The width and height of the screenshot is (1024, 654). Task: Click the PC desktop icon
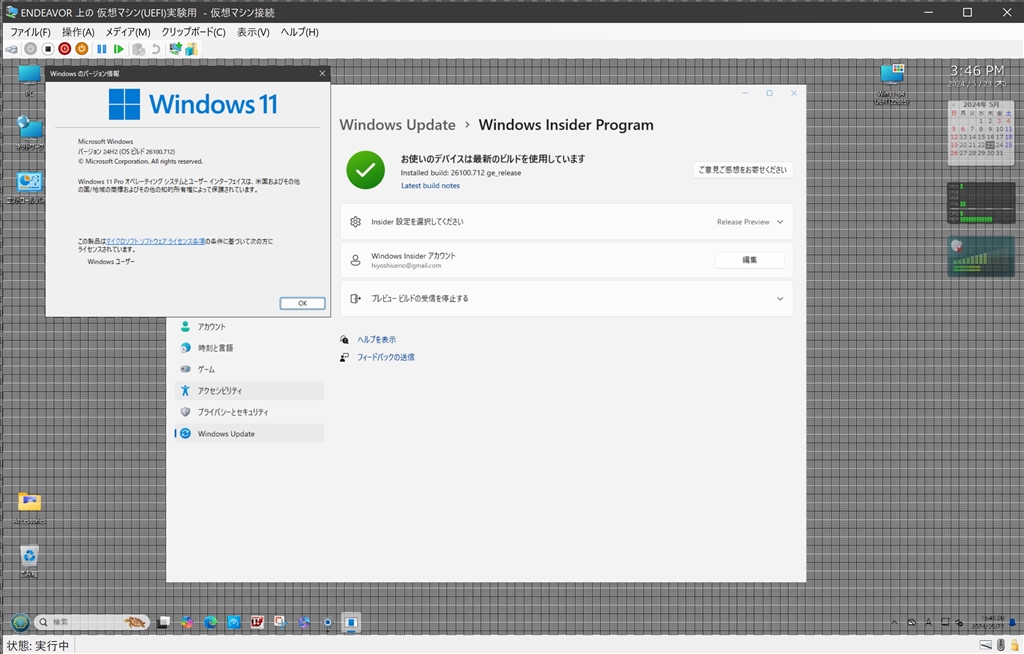(x=29, y=81)
